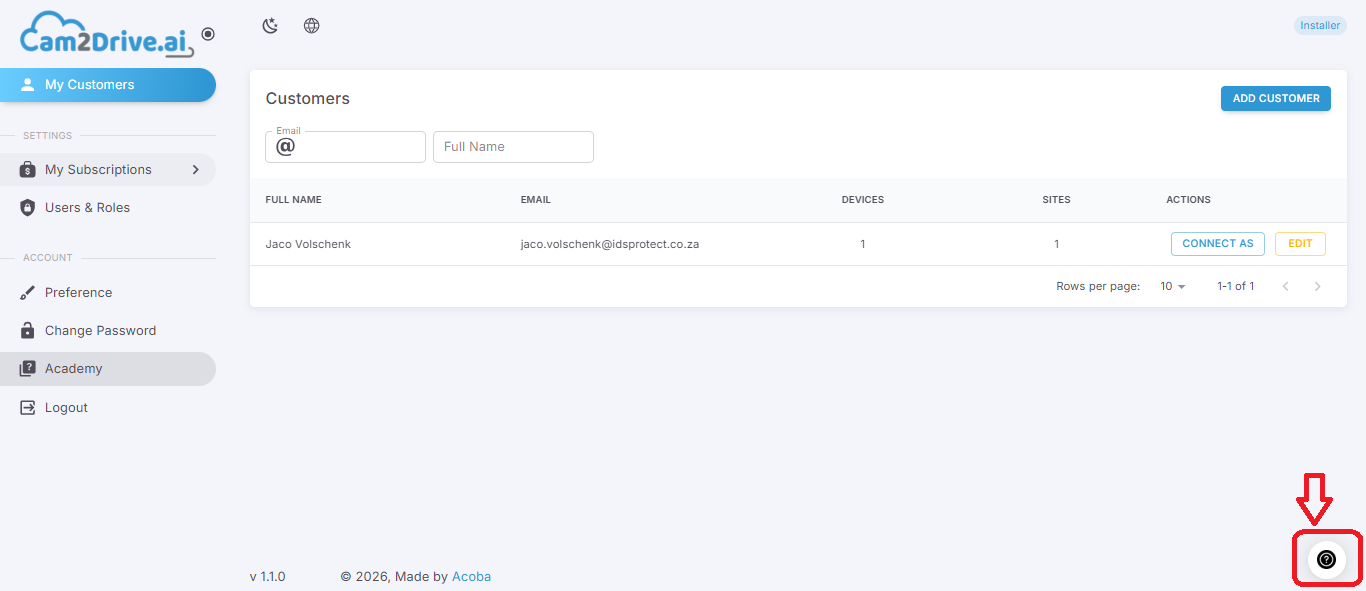Click the Change Password lock icon
The image size is (1366, 591).
pos(28,331)
